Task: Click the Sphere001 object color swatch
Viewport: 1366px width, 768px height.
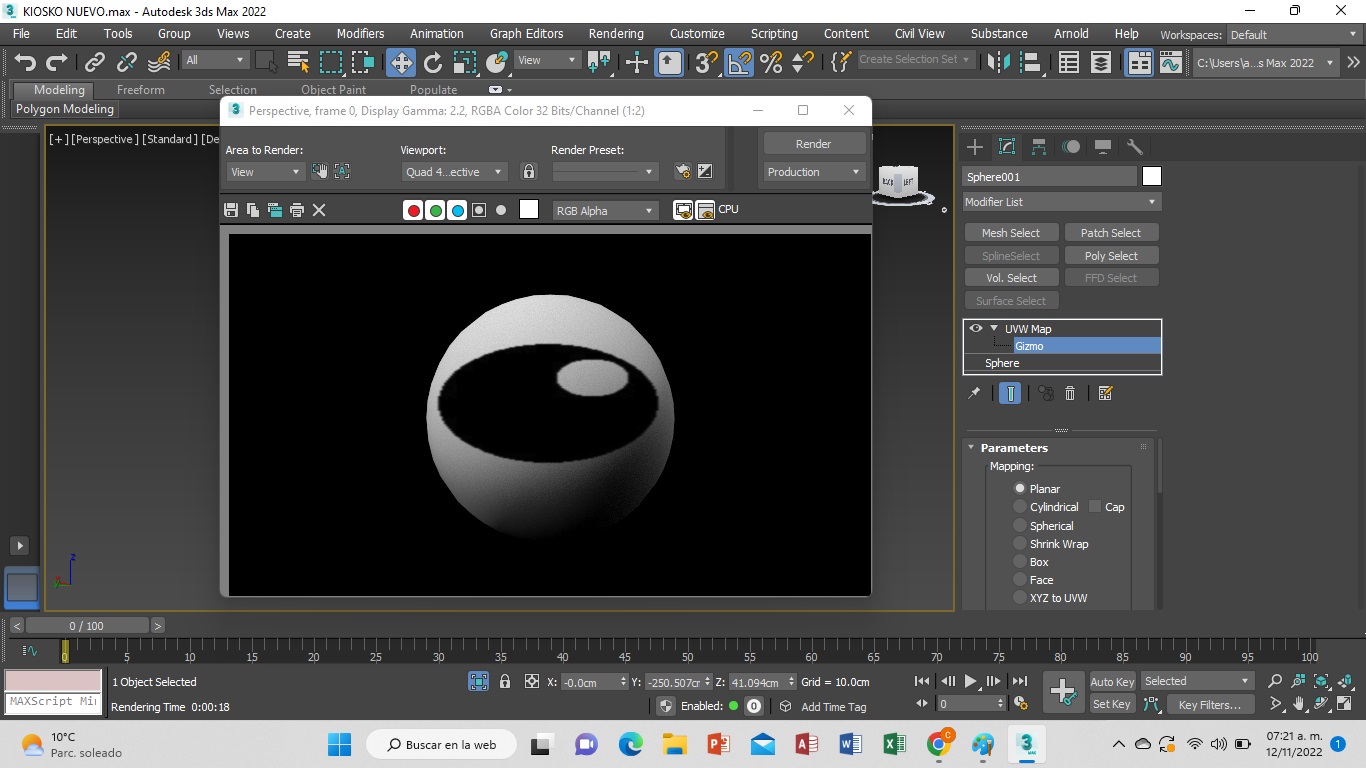Action: tap(1152, 177)
